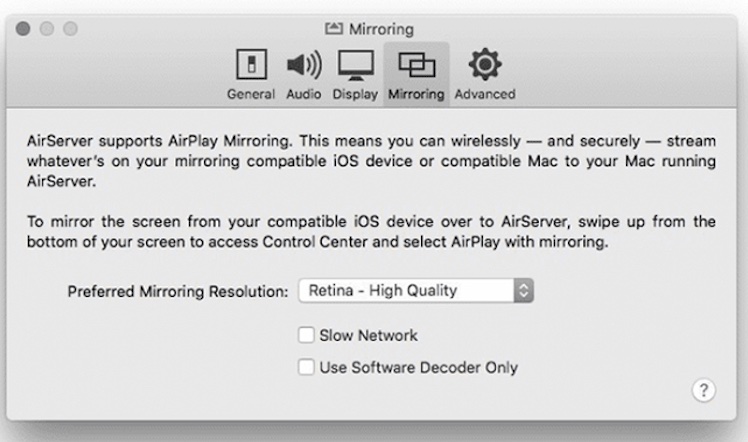
Task: Open the Preferred Mirroring Resolution dropdown
Action: pos(416,291)
